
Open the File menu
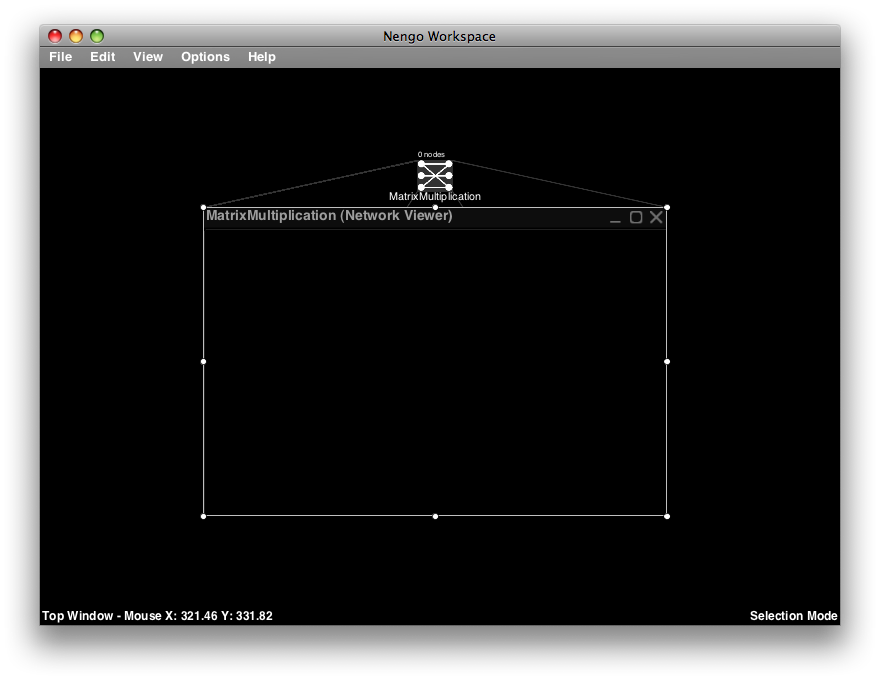pos(61,57)
